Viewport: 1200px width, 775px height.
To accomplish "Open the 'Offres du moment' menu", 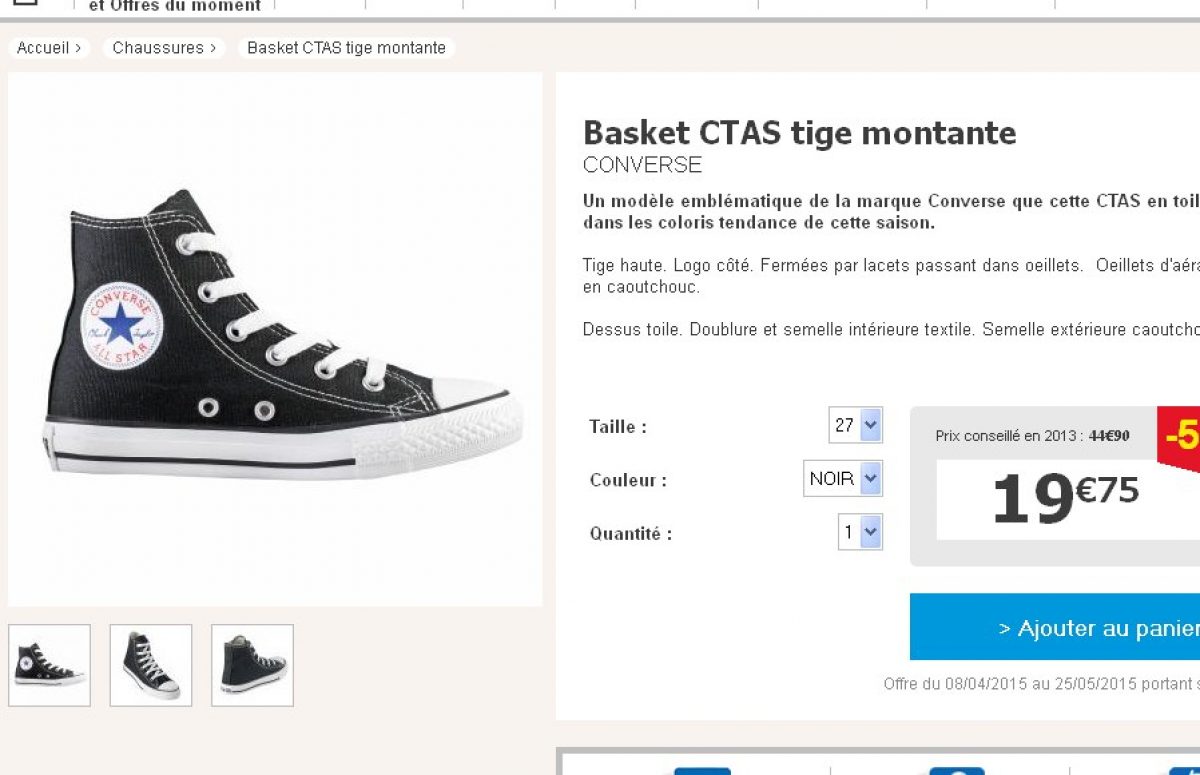I will pos(175,6).
